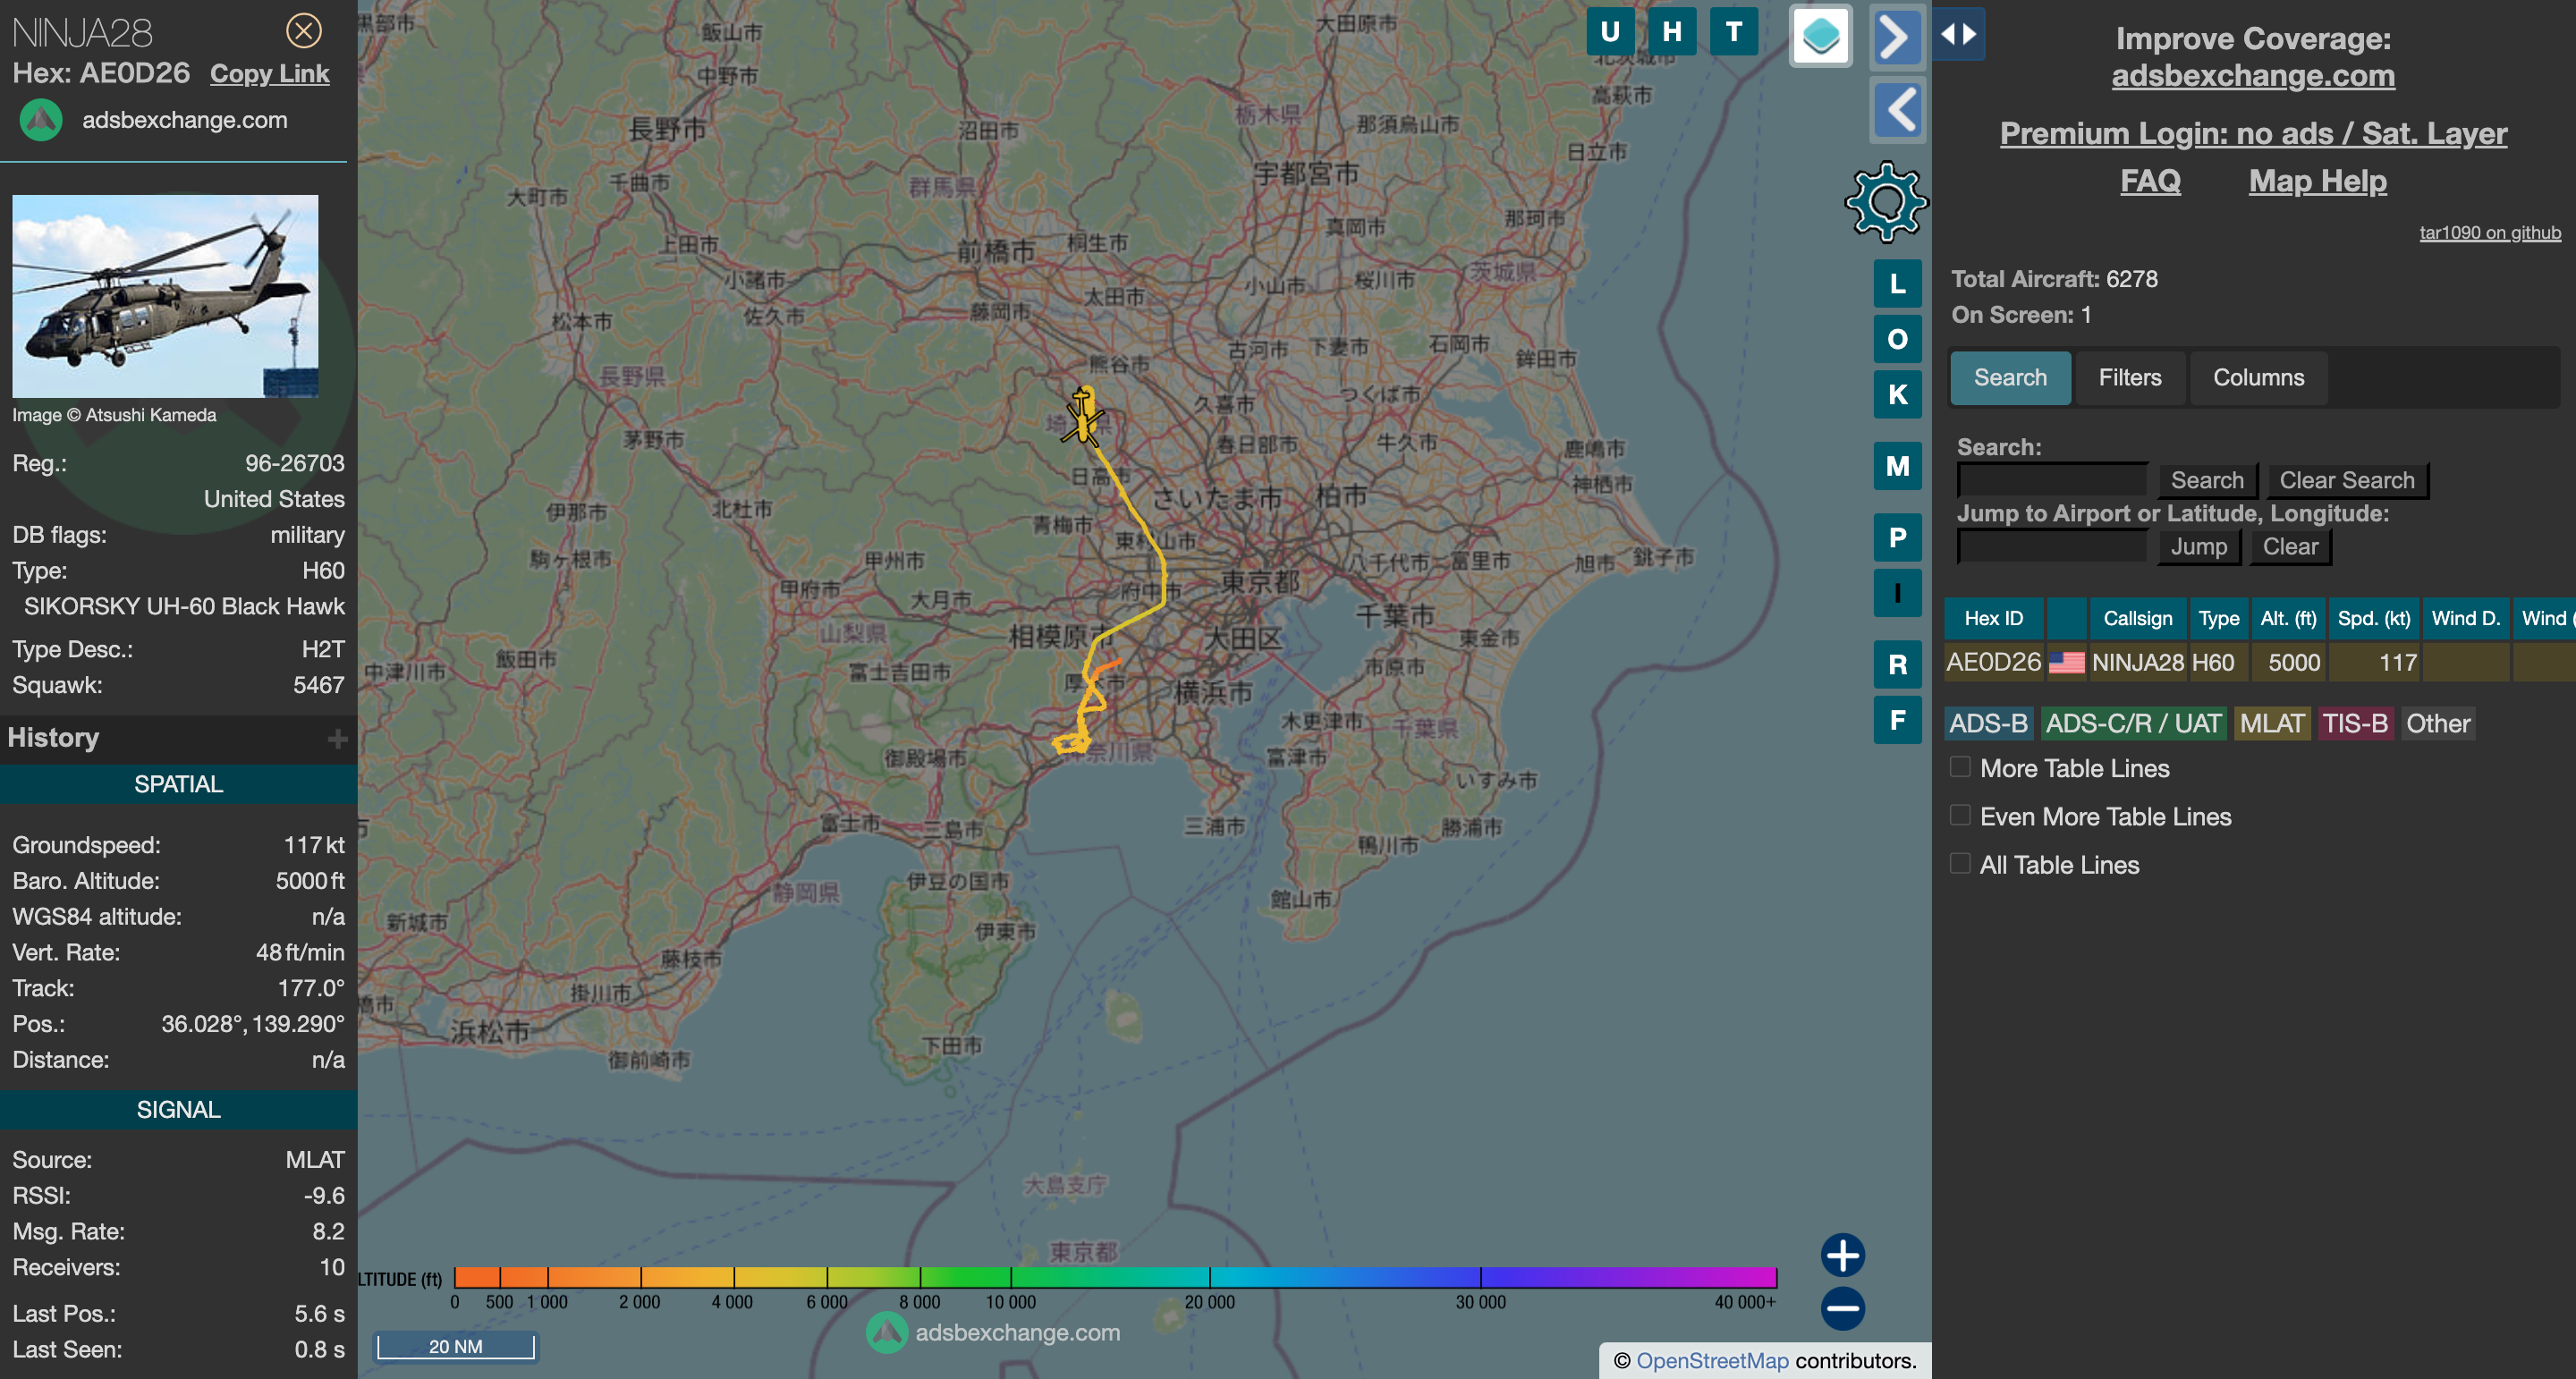Sort table by Wind D. column
Screen dimensions: 2576x1379
[x=2465, y=618]
